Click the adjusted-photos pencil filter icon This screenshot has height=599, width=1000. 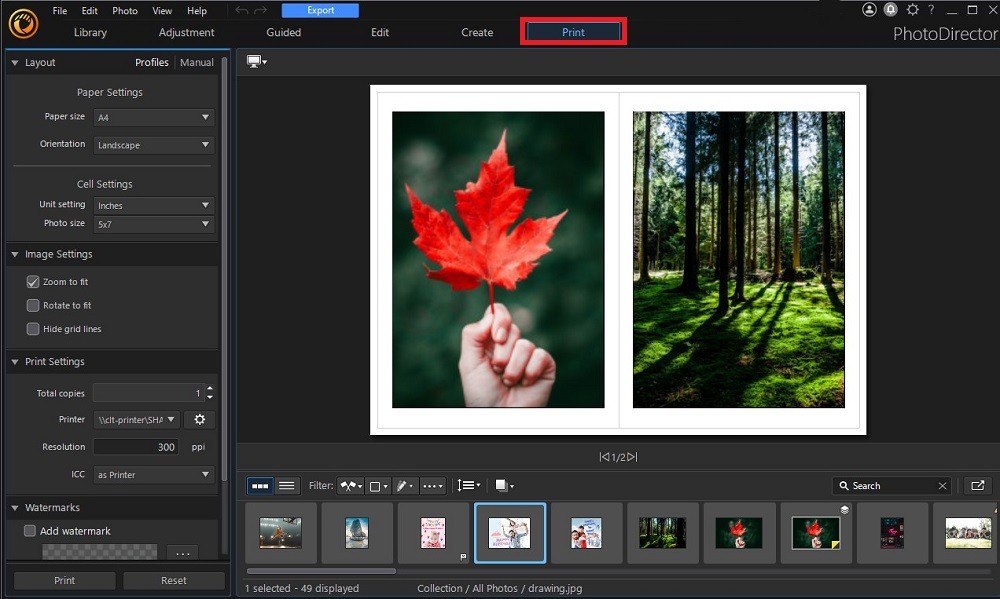(x=404, y=485)
